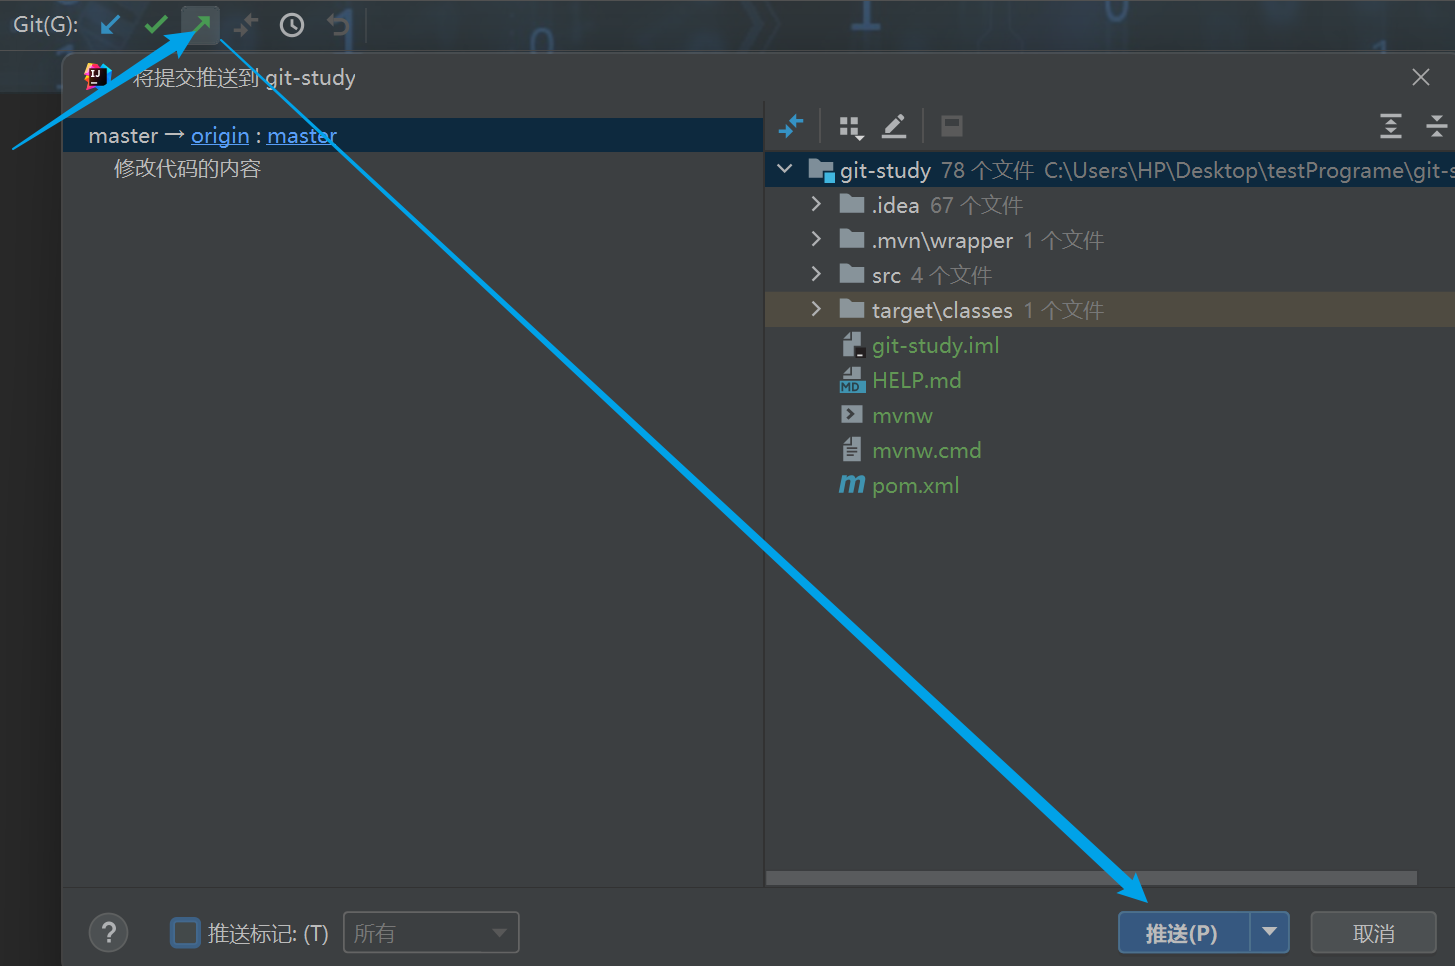Click the edit source pencil icon
The image size is (1455, 966).
click(x=894, y=126)
